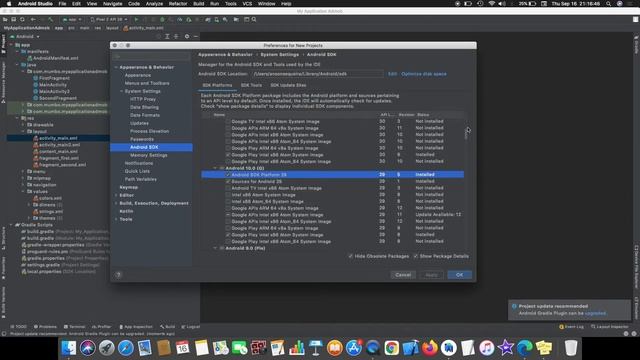Collapse the Android 10.0 (Q) group
640x360 pixels.
(215, 168)
